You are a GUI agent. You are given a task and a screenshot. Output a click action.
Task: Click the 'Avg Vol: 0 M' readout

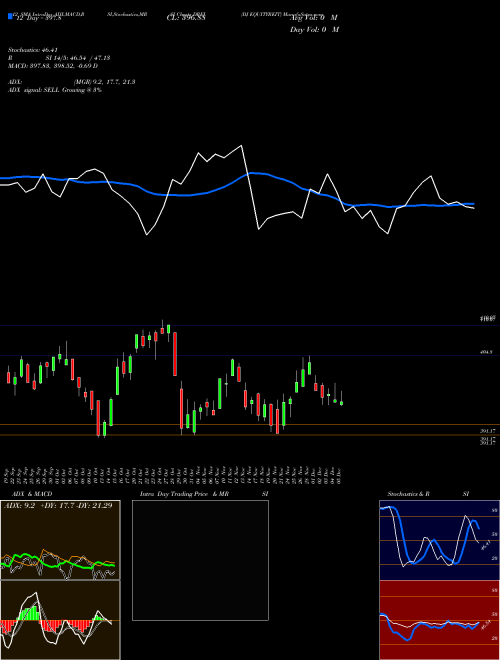pyautogui.click(x=314, y=18)
